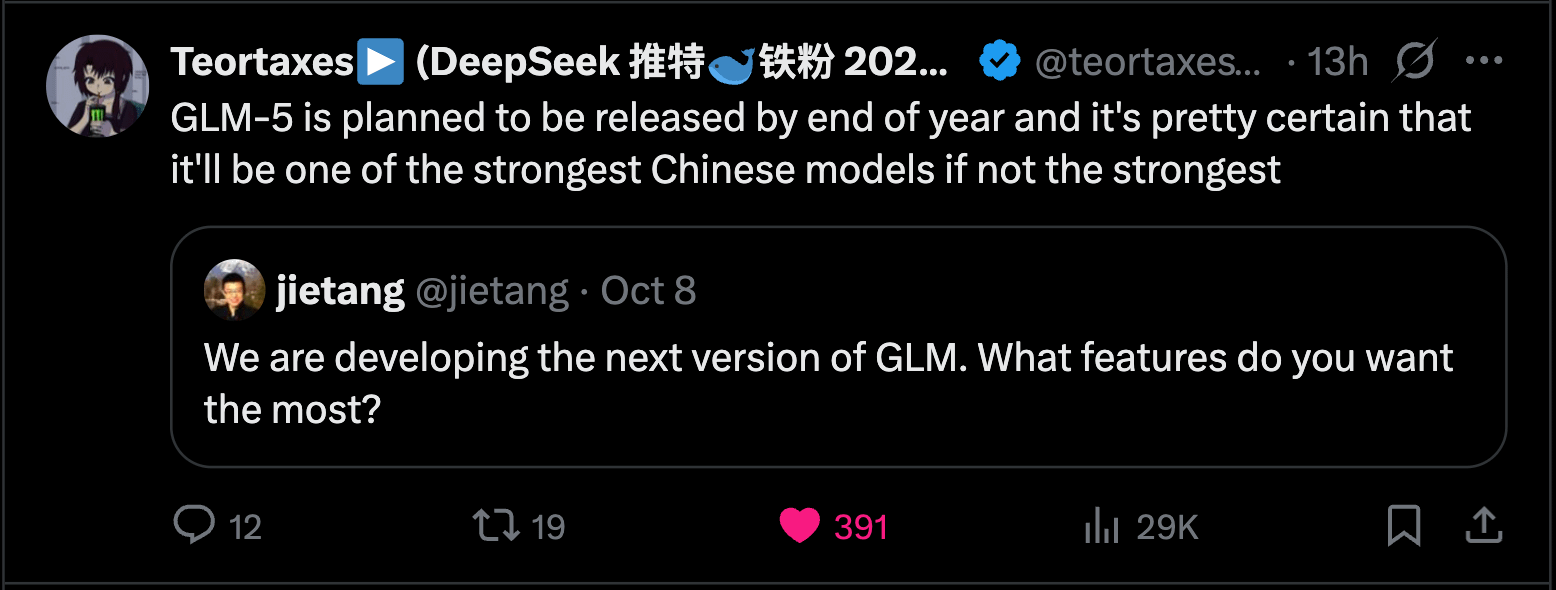Screen dimensions: 1556x590
Task: Repost the tweet via retweet icon
Action: pyautogui.click(x=497, y=525)
